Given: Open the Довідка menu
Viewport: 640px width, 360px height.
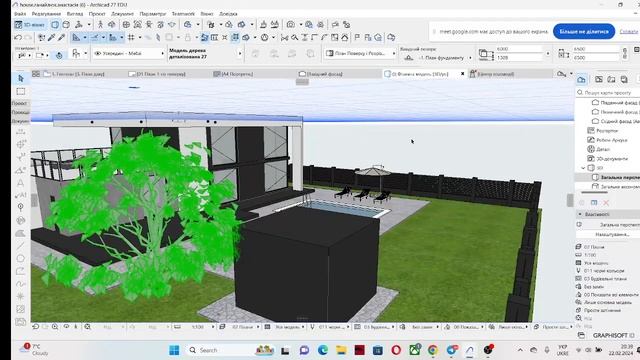Looking at the screenshot, I should (228, 14).
